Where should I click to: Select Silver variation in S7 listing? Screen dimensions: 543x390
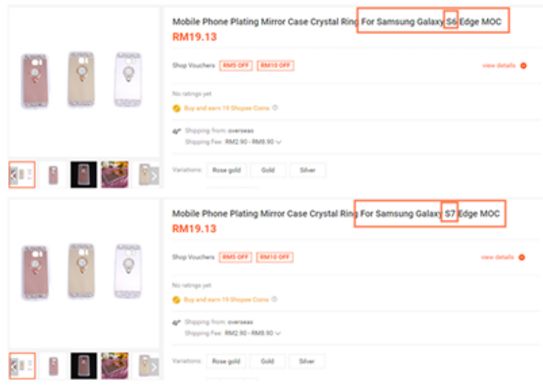coord(306,361)
